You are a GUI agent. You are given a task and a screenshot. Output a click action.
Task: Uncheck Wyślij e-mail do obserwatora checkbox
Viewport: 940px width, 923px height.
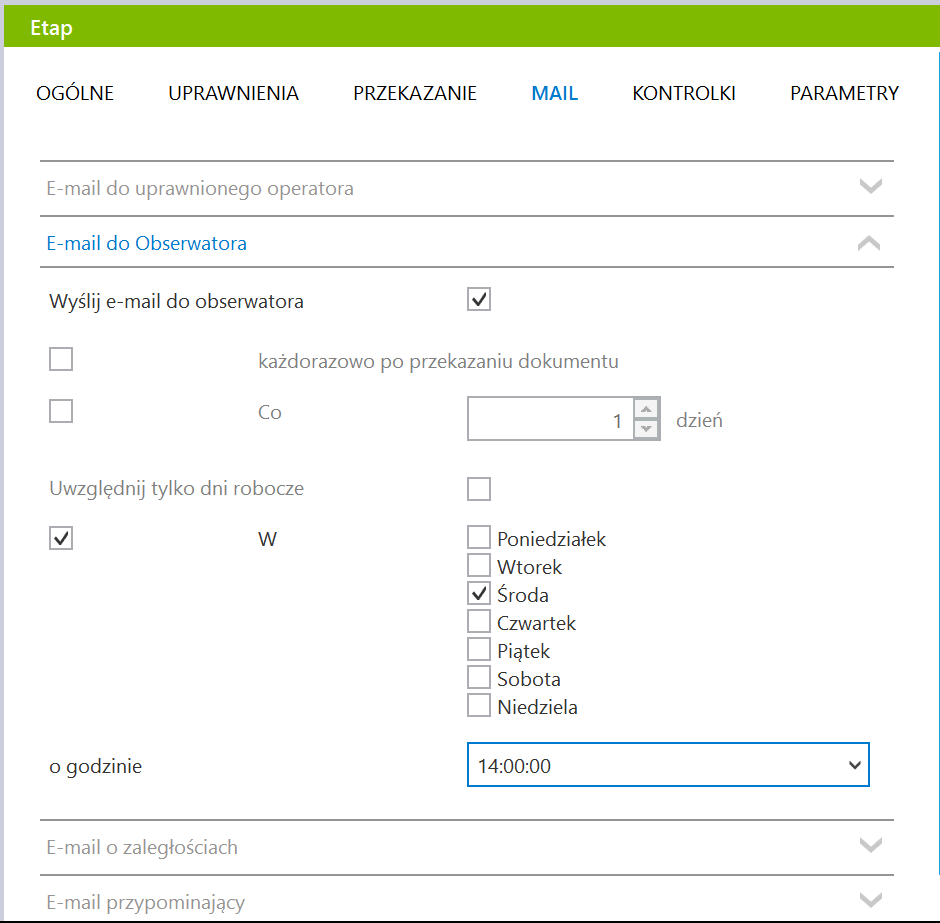pos(479,299)
